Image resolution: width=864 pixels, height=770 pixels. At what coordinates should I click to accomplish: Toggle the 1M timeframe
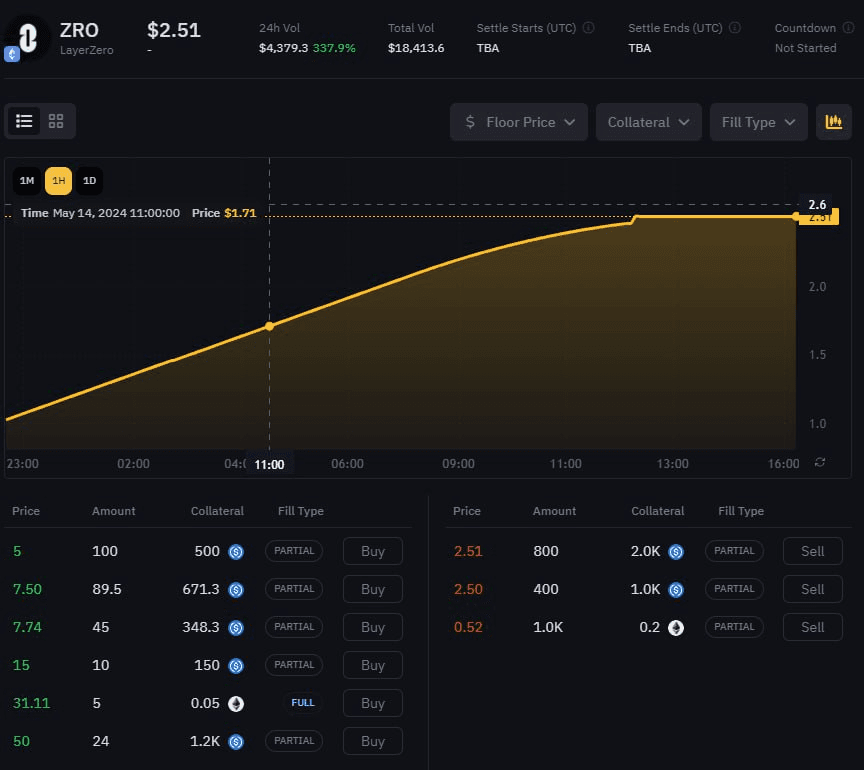pos(26,181)
